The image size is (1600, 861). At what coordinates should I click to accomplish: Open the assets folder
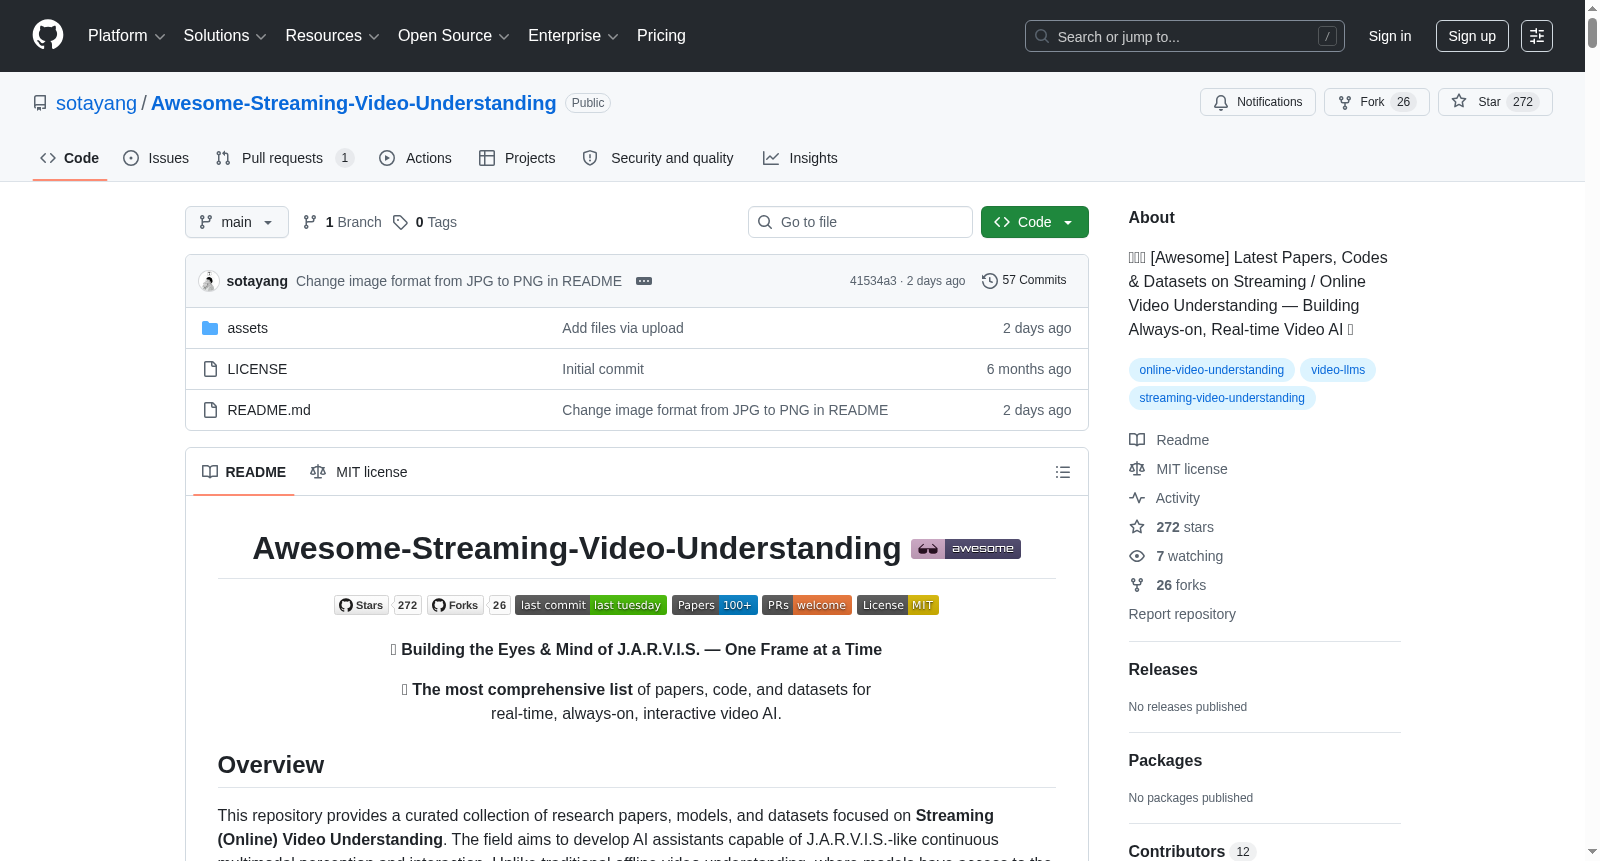247,328
